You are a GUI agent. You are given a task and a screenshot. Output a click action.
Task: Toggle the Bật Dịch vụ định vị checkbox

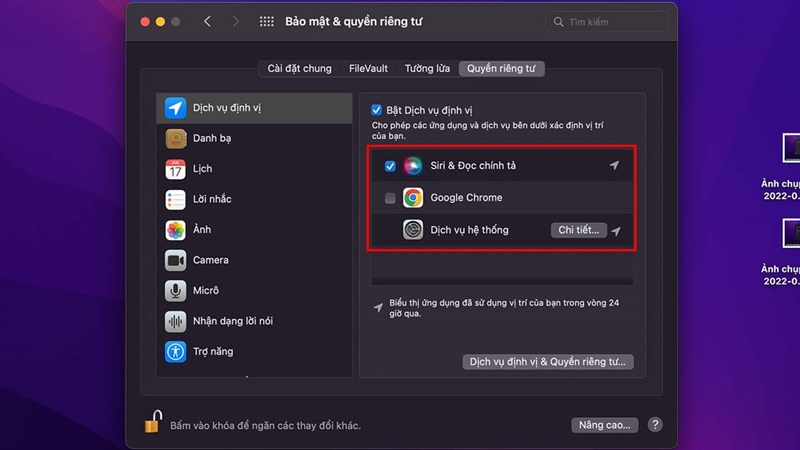pos(377,110)
